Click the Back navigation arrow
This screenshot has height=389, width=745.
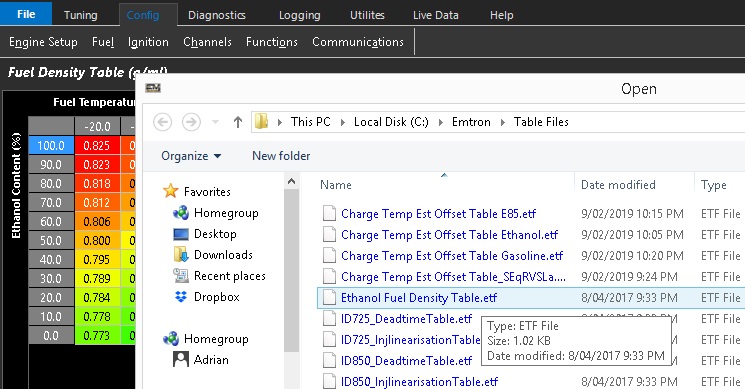(162, 122)
